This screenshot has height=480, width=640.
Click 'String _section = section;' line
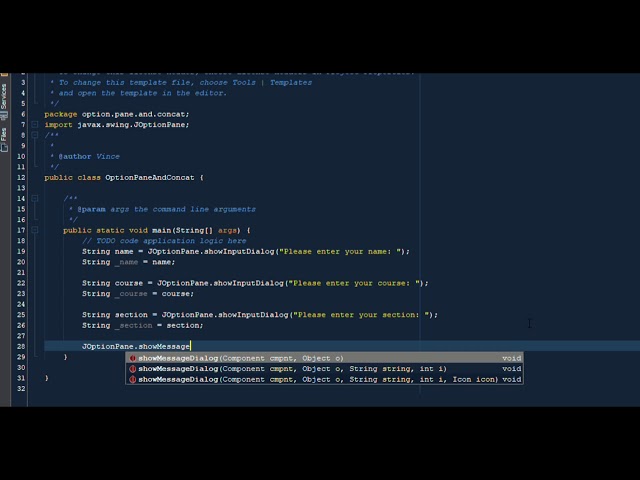[142, 325]
